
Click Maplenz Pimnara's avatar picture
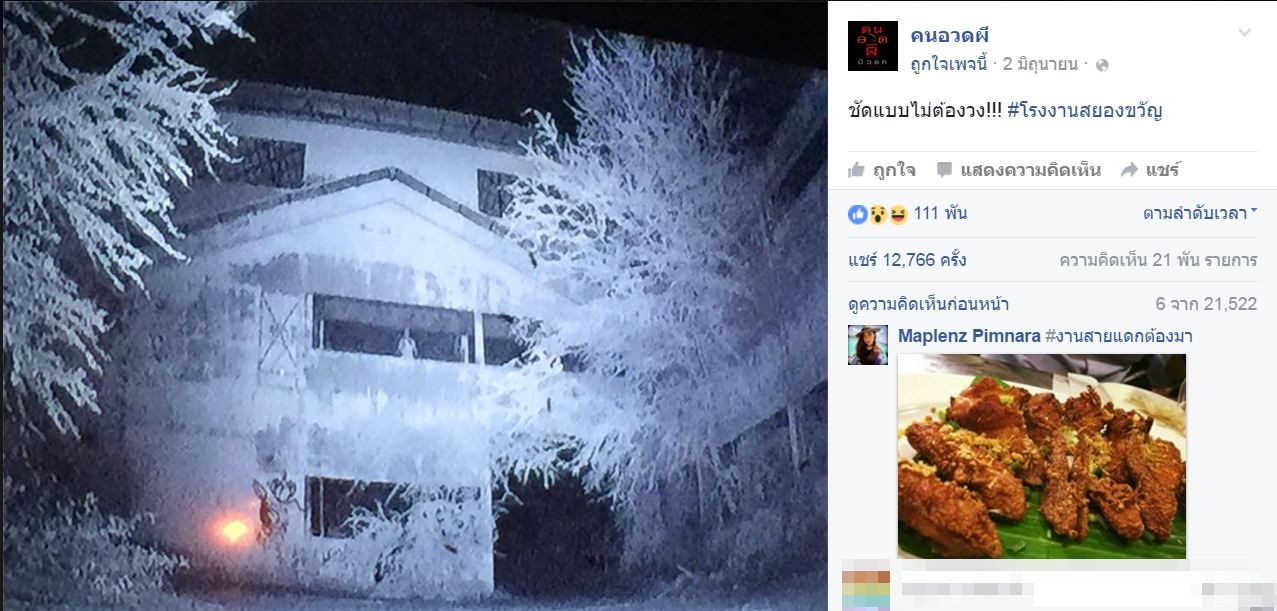click(x=868, y=345)
